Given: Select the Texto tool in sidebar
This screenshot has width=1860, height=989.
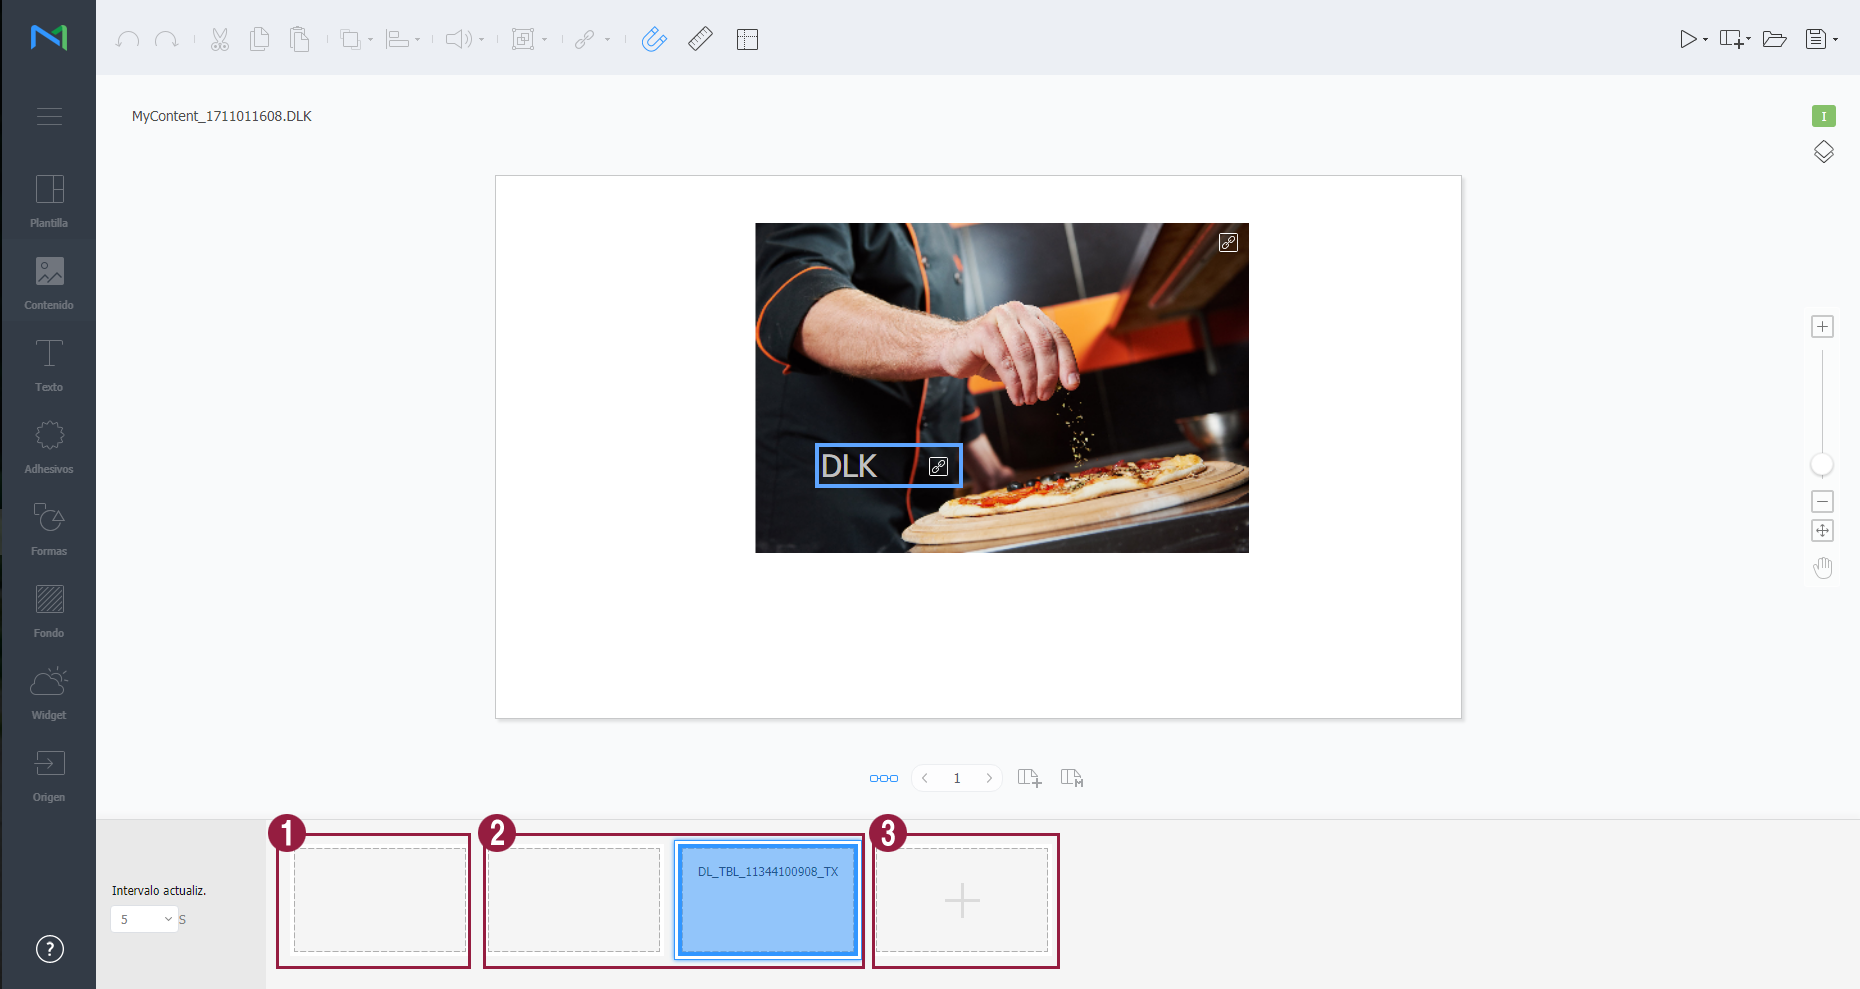Looking at the screenshot, I should tap(48, 365).
